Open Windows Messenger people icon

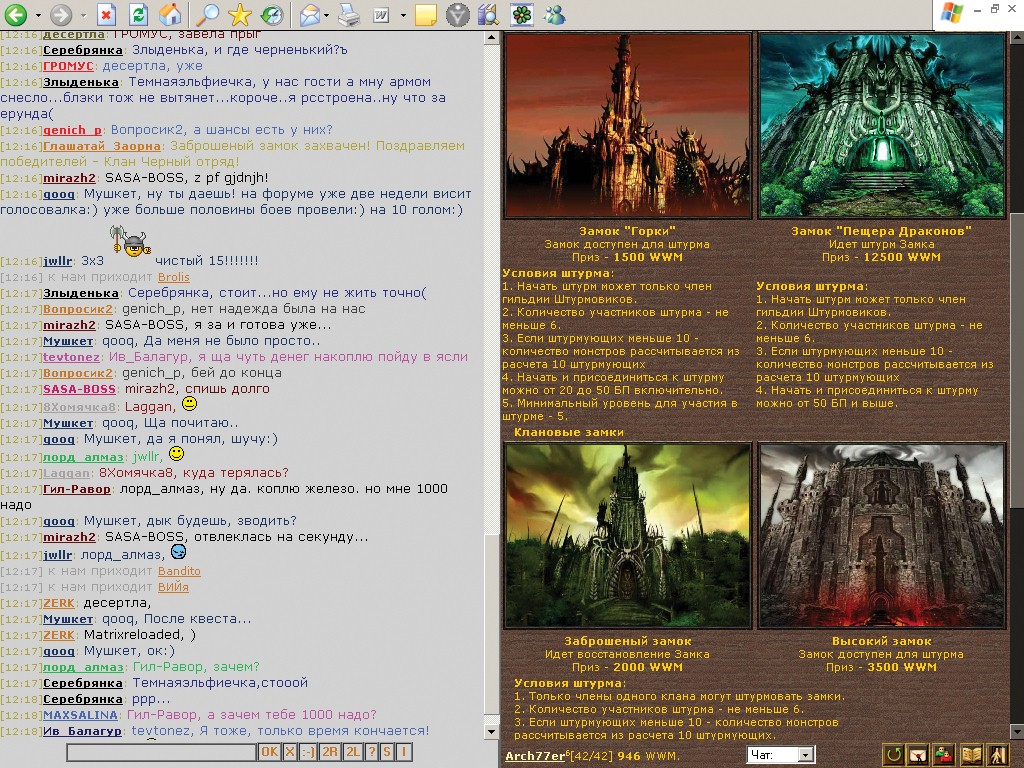pyautogui.click(x=554, y=14)
